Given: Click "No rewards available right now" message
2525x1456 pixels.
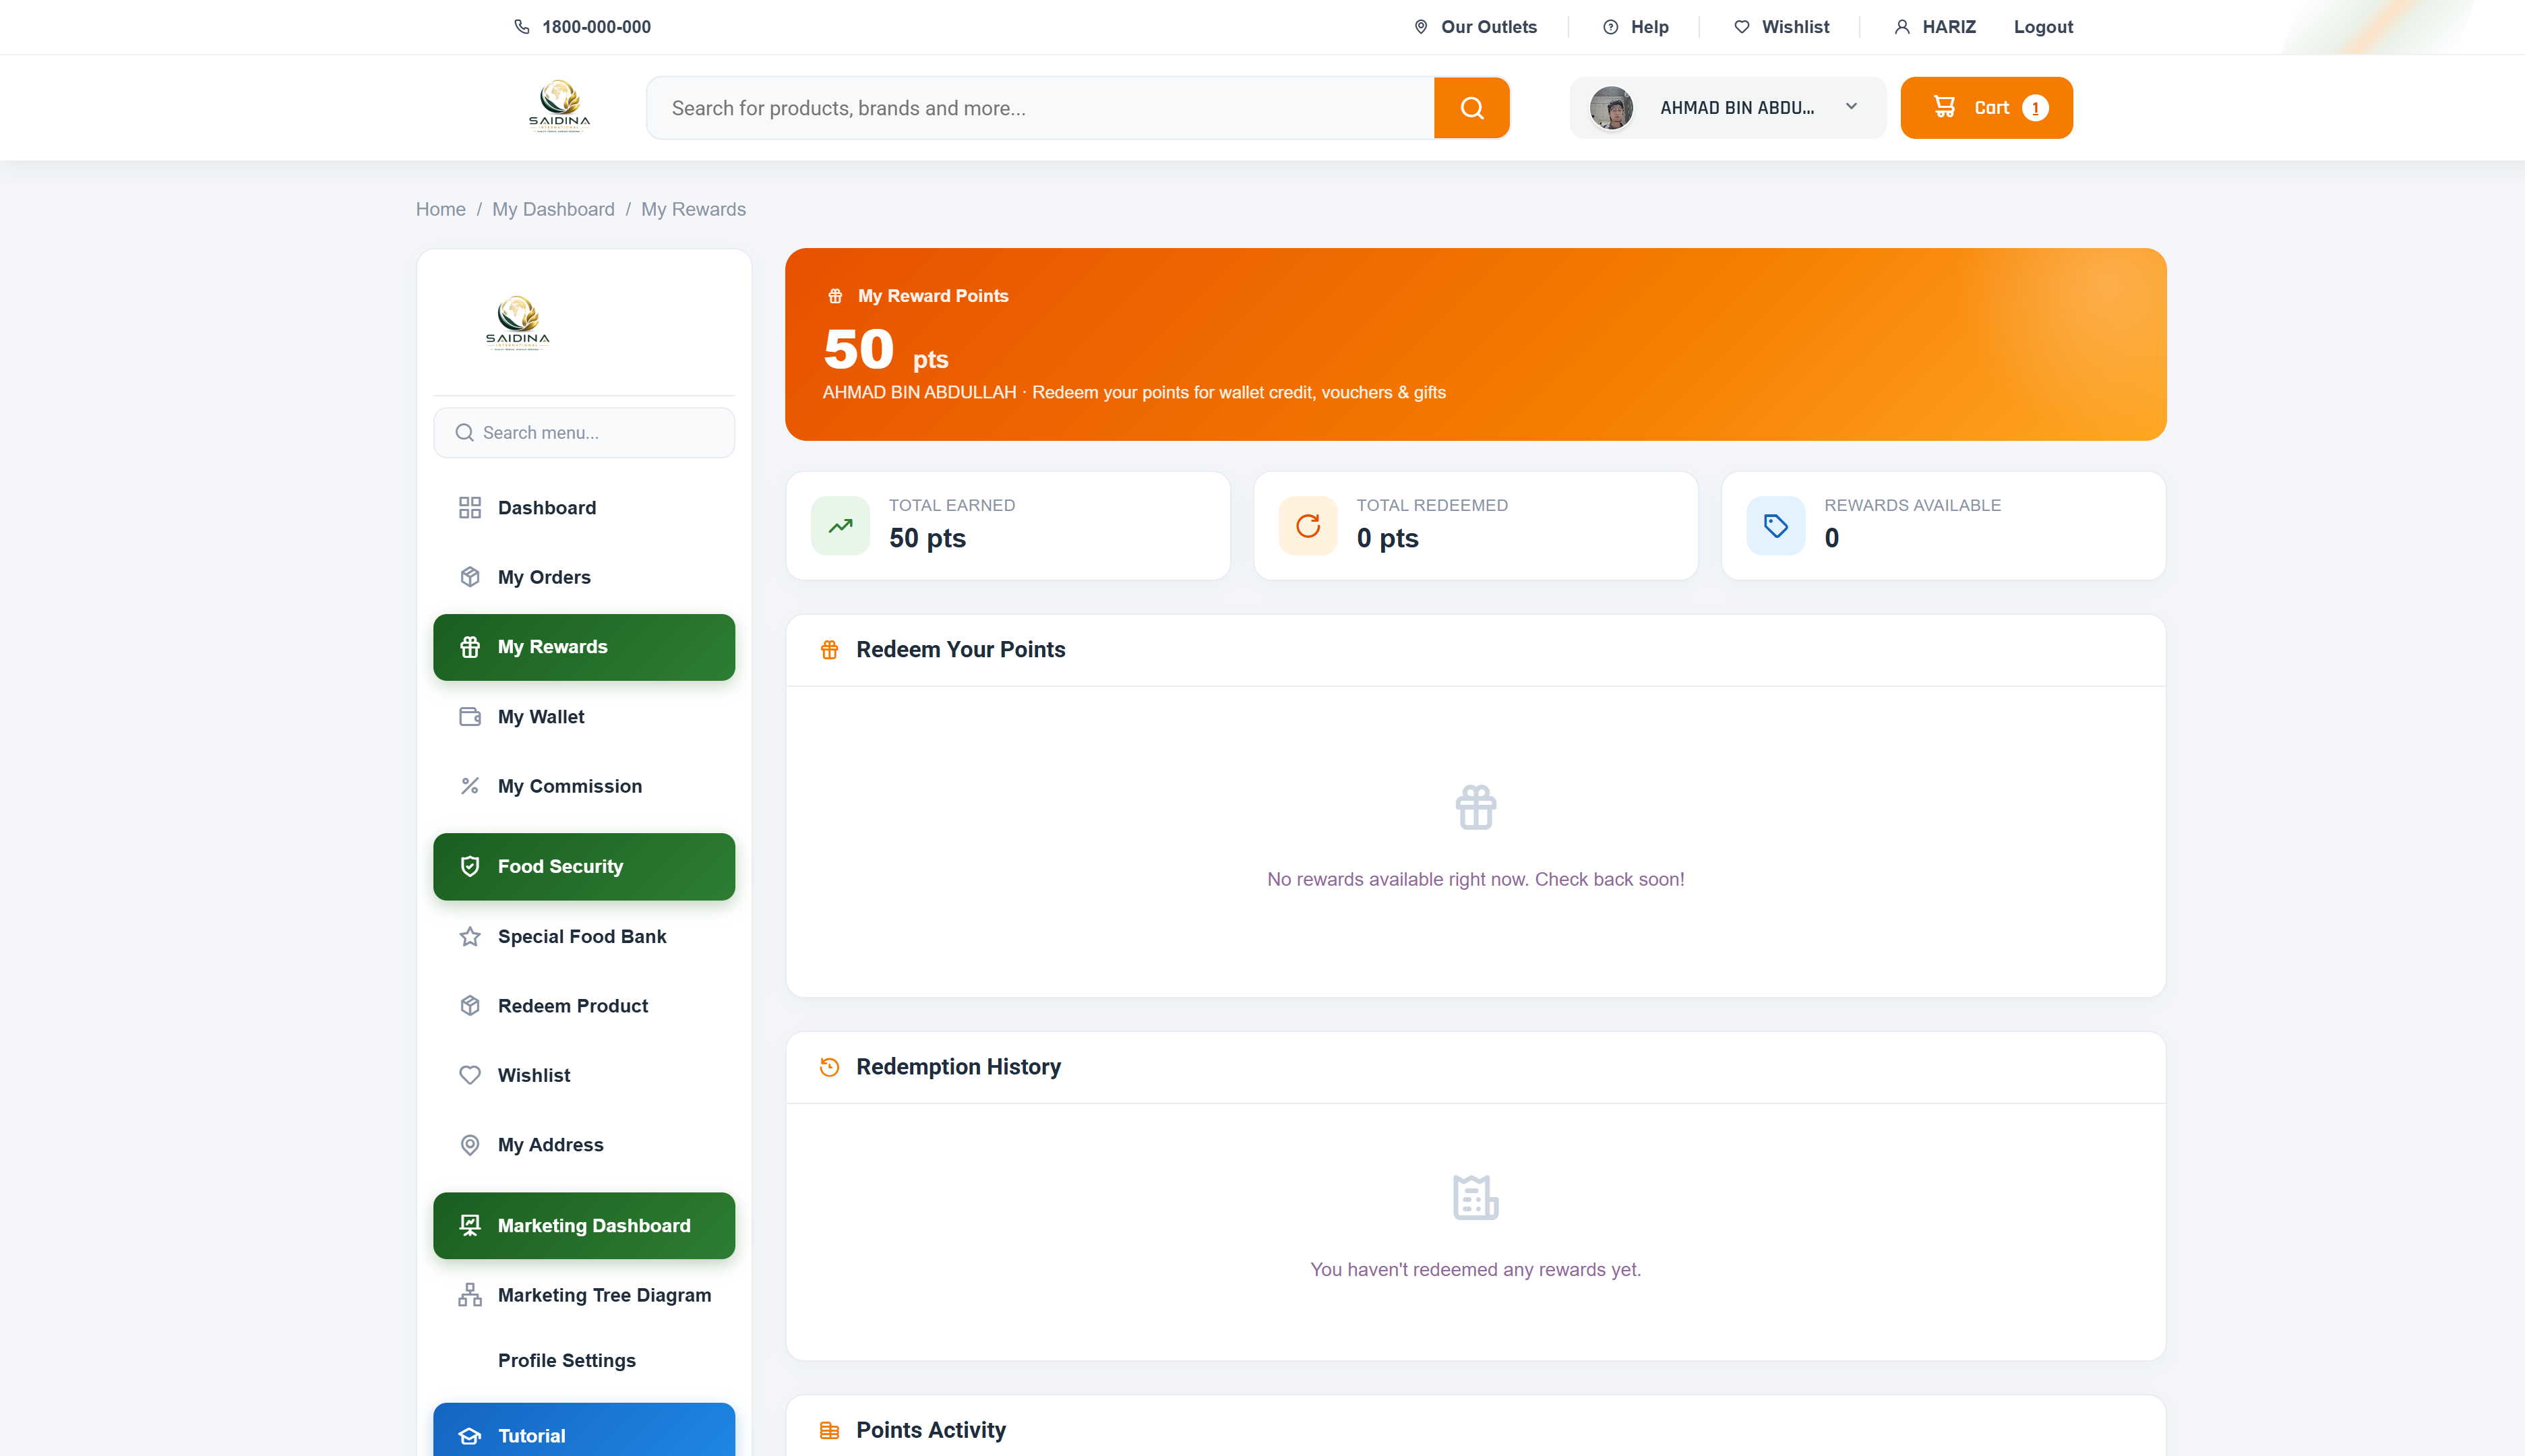Looking at the screenshot, I should point(1475,879).
